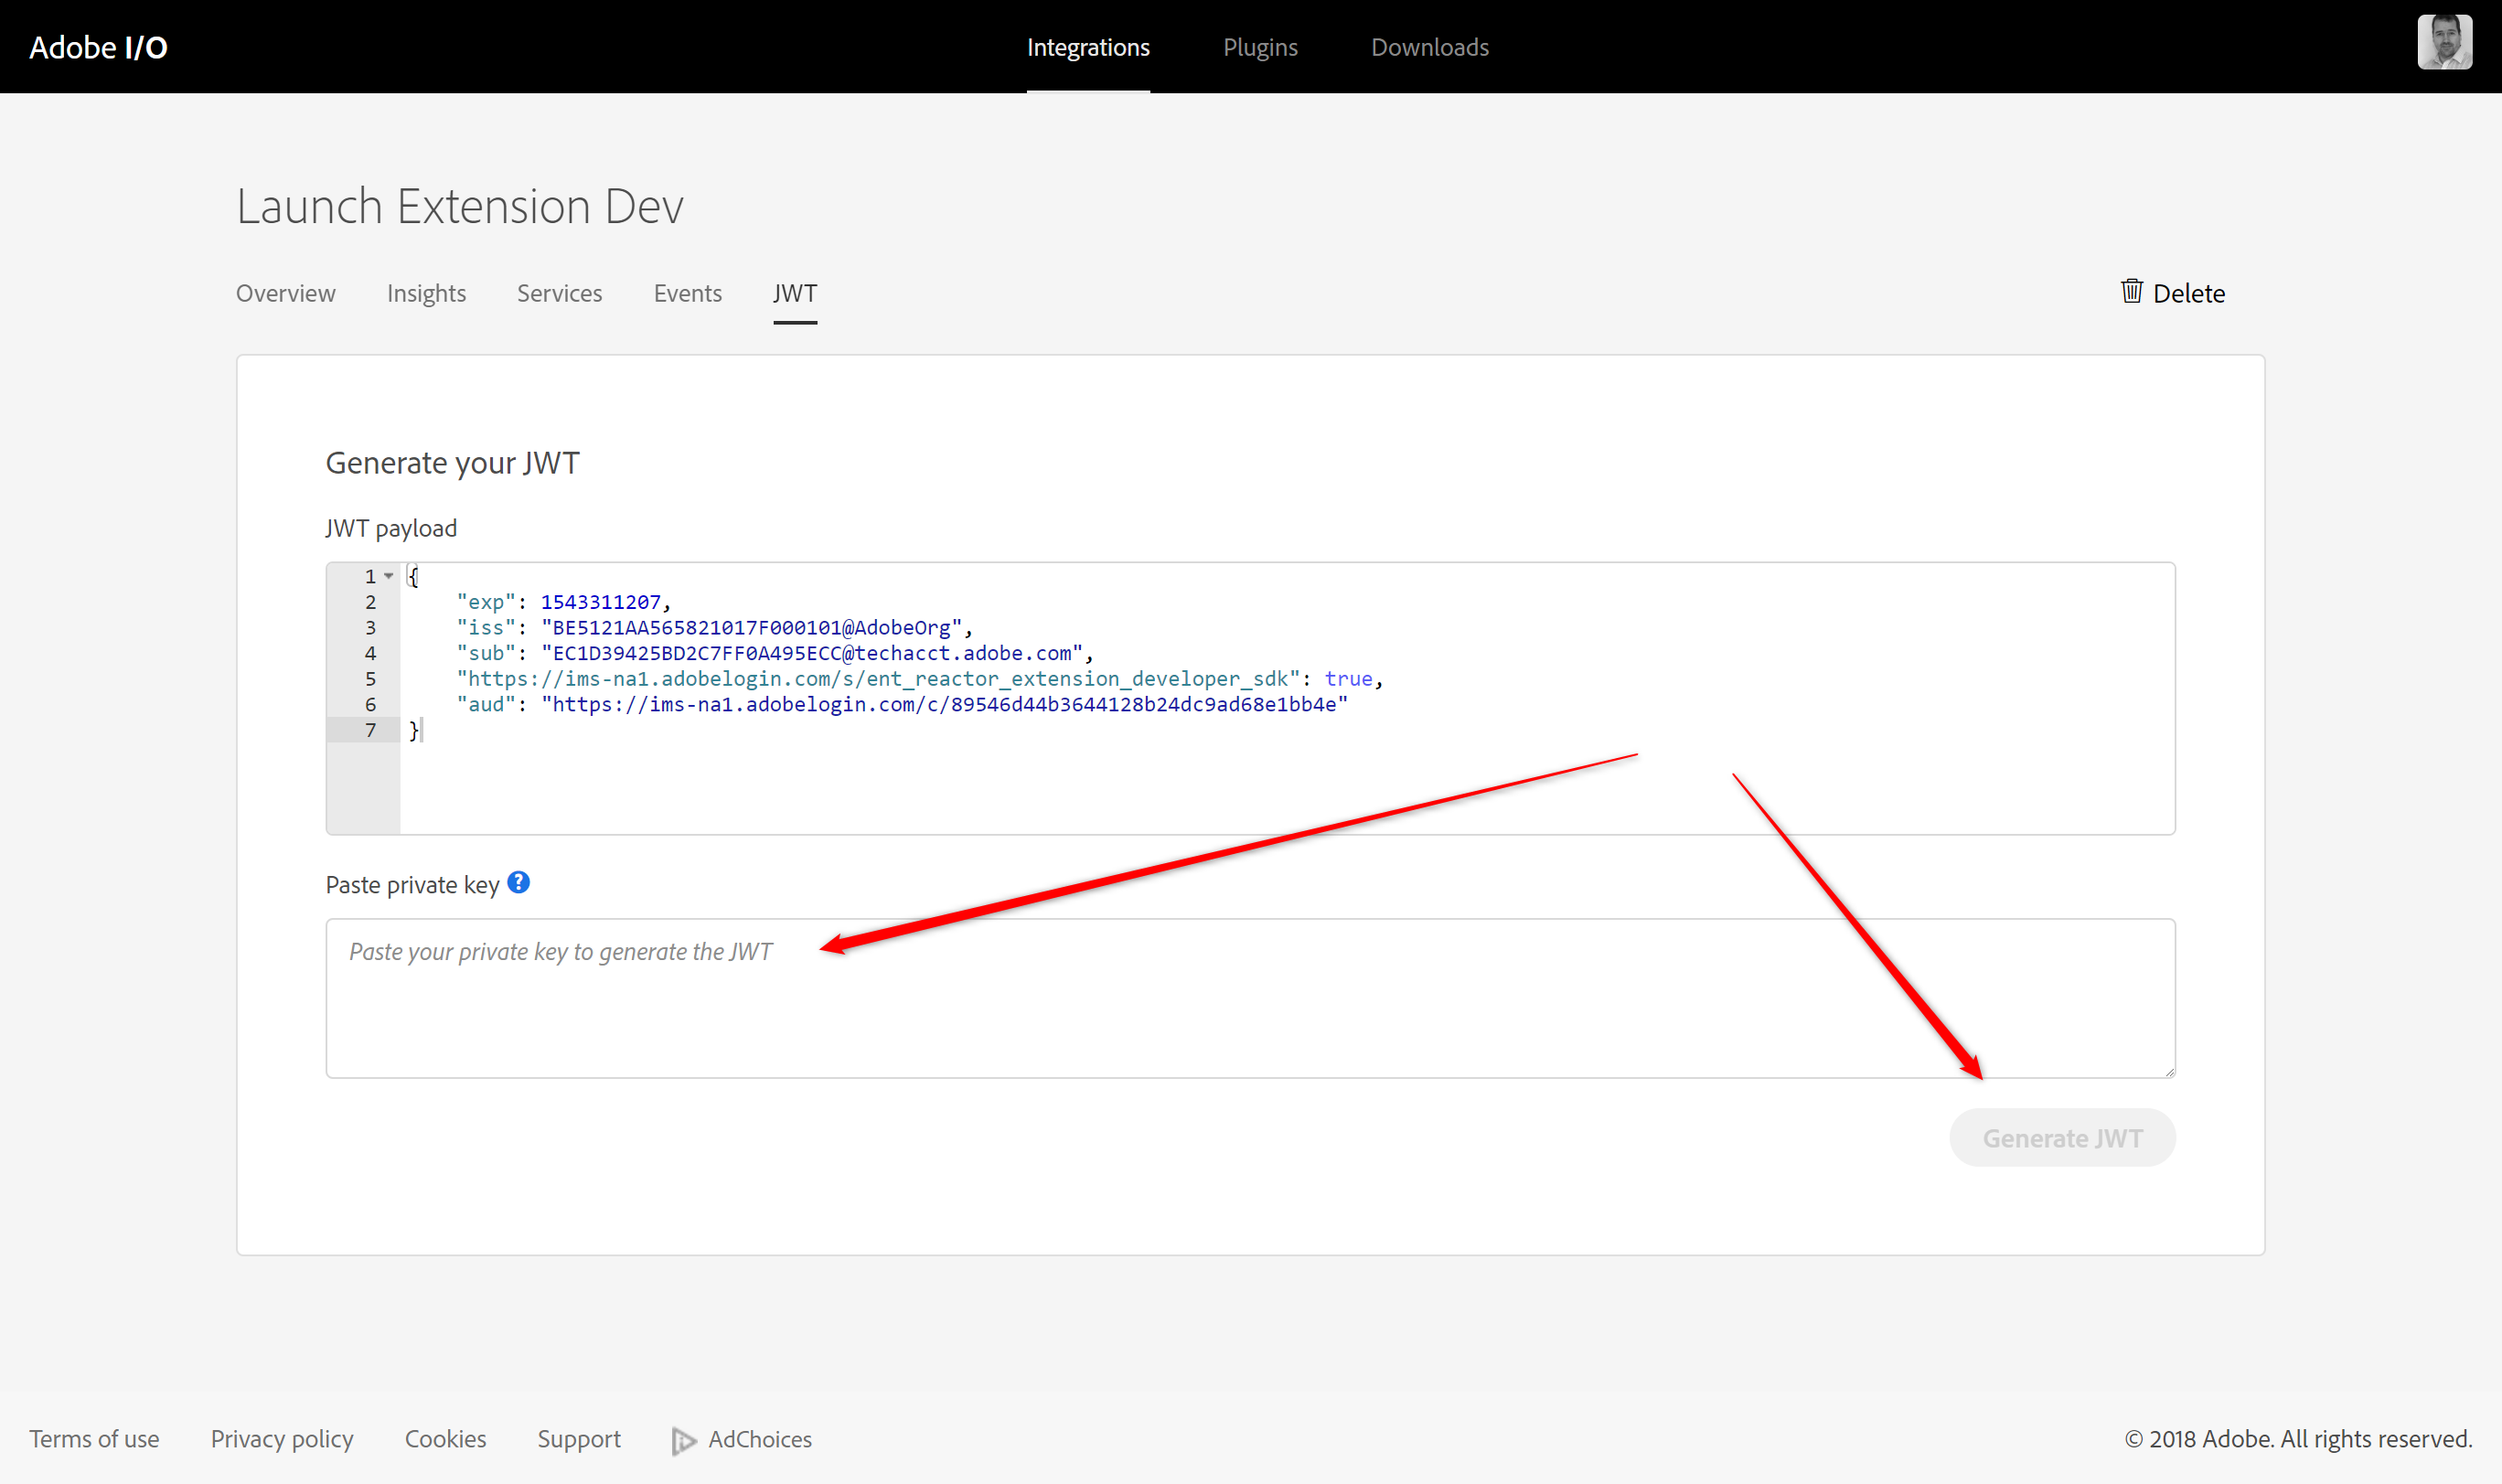Collapse the JSON fold arrow on line 1

click(x=388, y=576)
